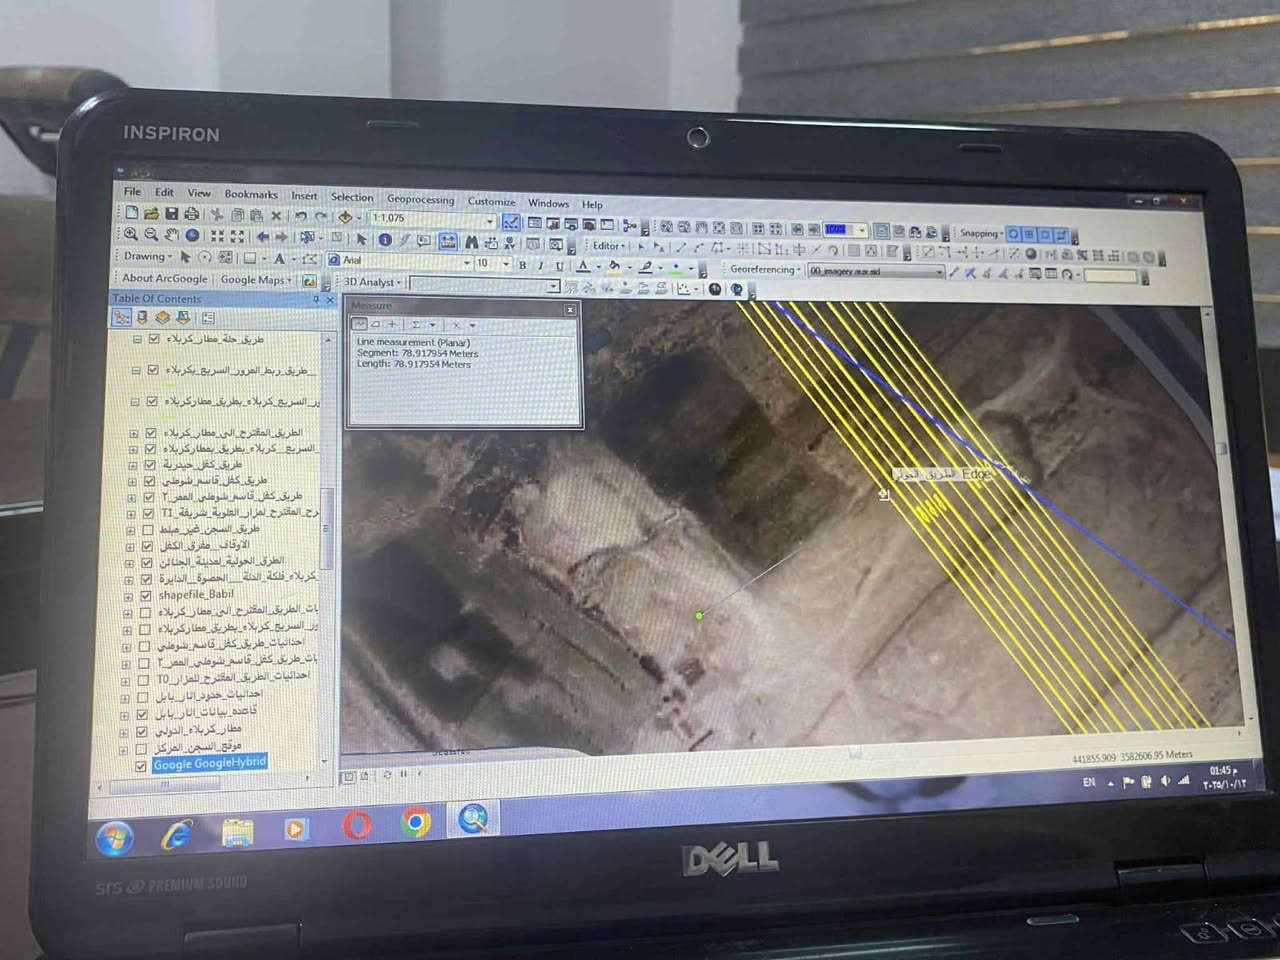
Task: Click the Save document icon
Action: pyautogui.click(x=171, y=213)
